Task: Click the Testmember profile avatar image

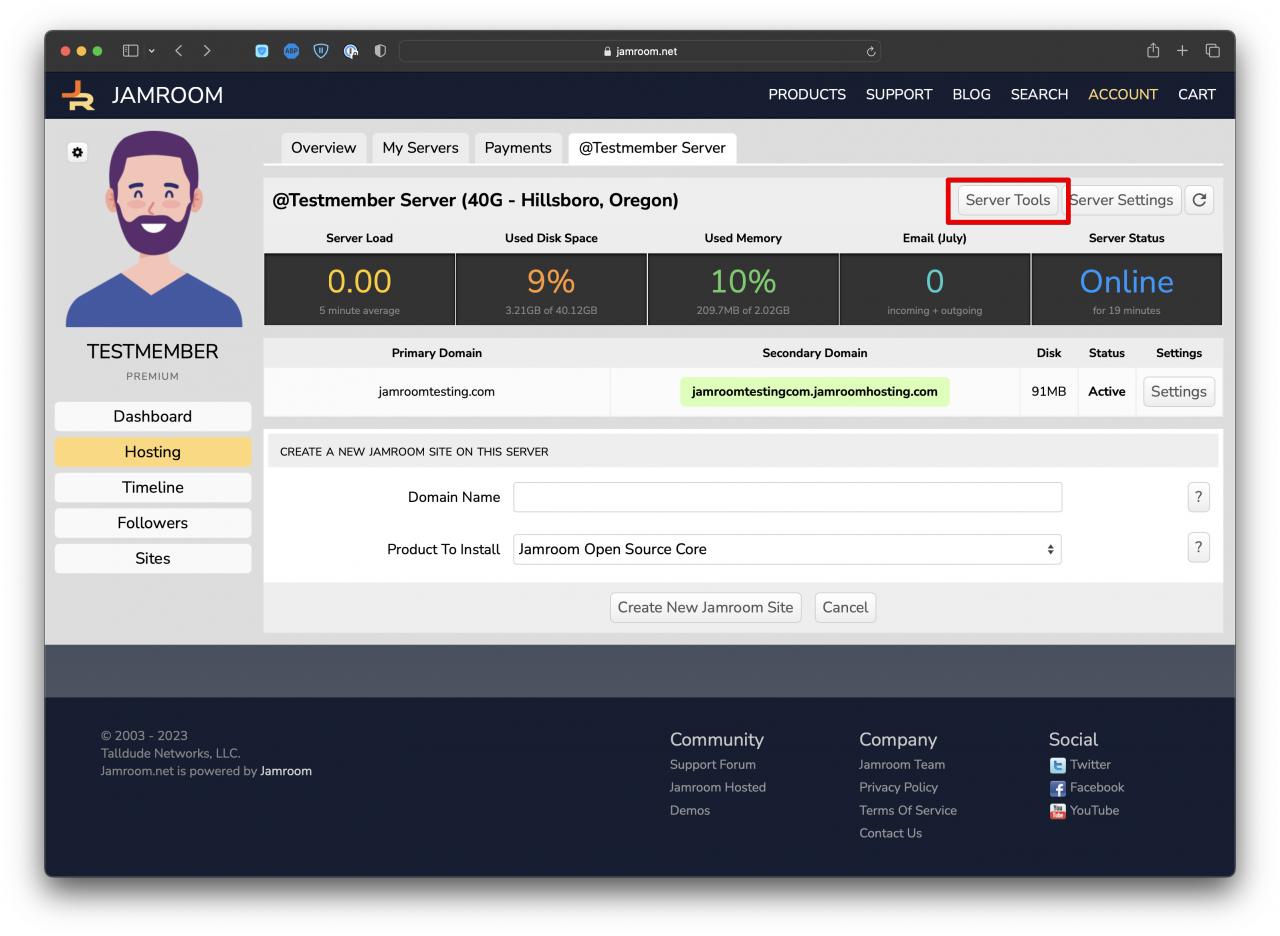Action: point(153,232)
